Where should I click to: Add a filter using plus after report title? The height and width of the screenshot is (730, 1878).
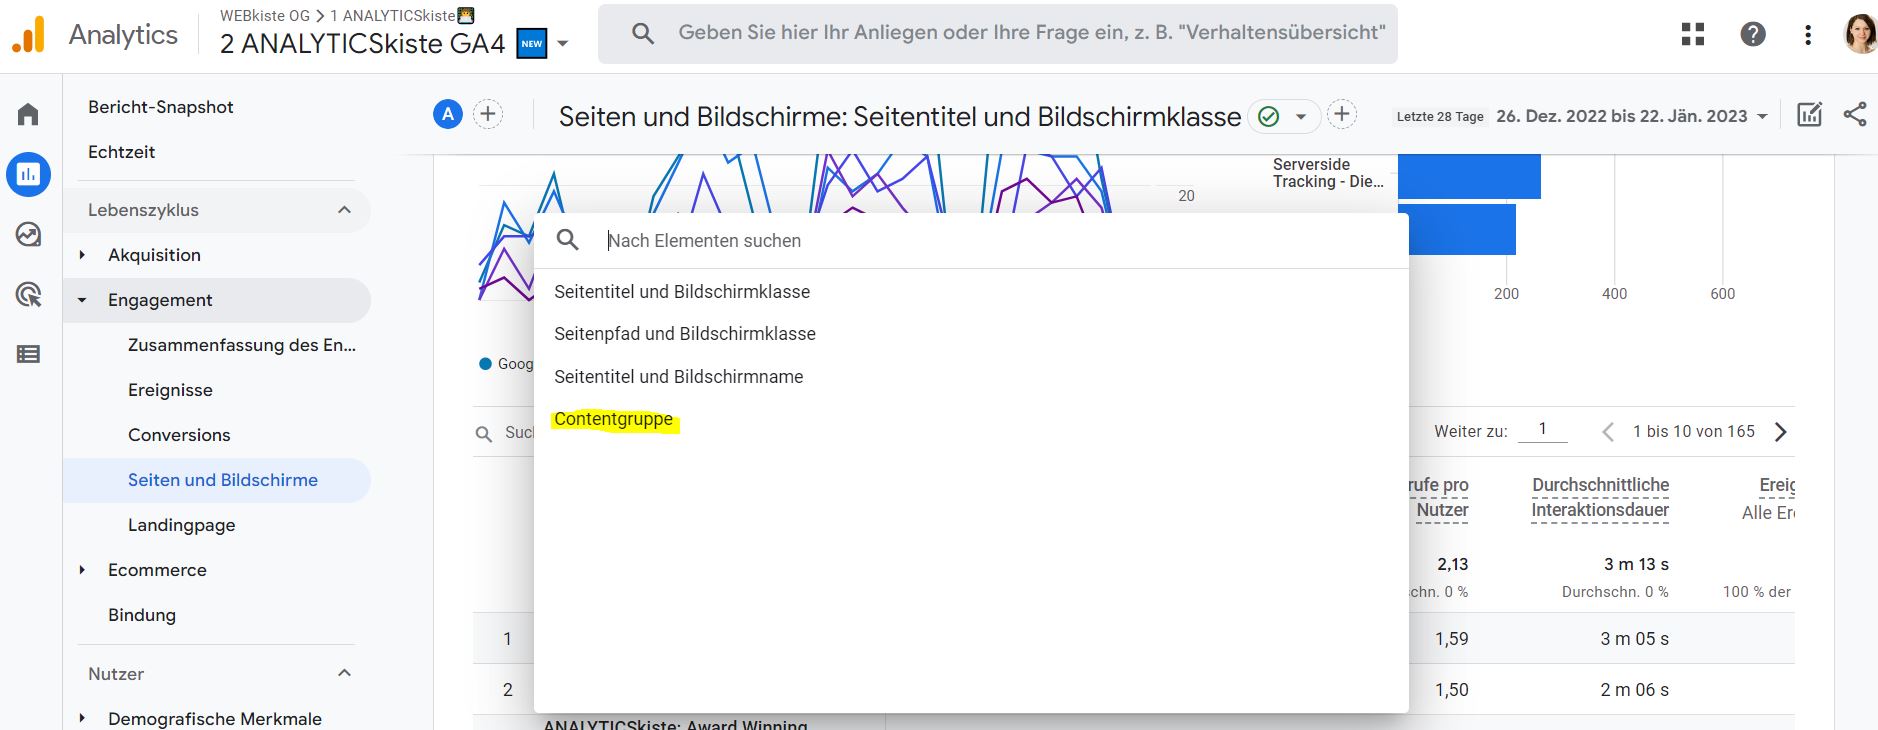coord(1342,115)
